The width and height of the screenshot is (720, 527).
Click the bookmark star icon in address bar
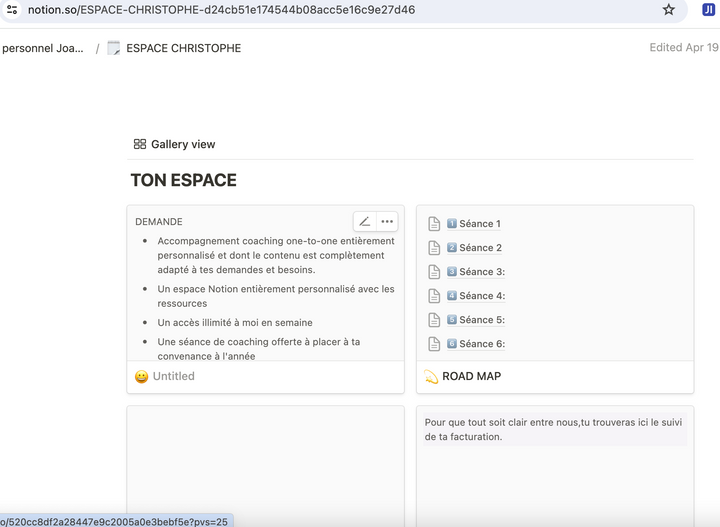pyautogui.click(x=669, y=10)
